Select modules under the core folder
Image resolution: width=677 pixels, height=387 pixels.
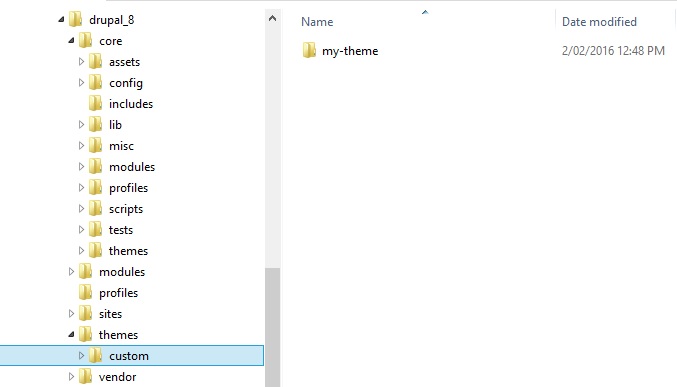[132, 167]
